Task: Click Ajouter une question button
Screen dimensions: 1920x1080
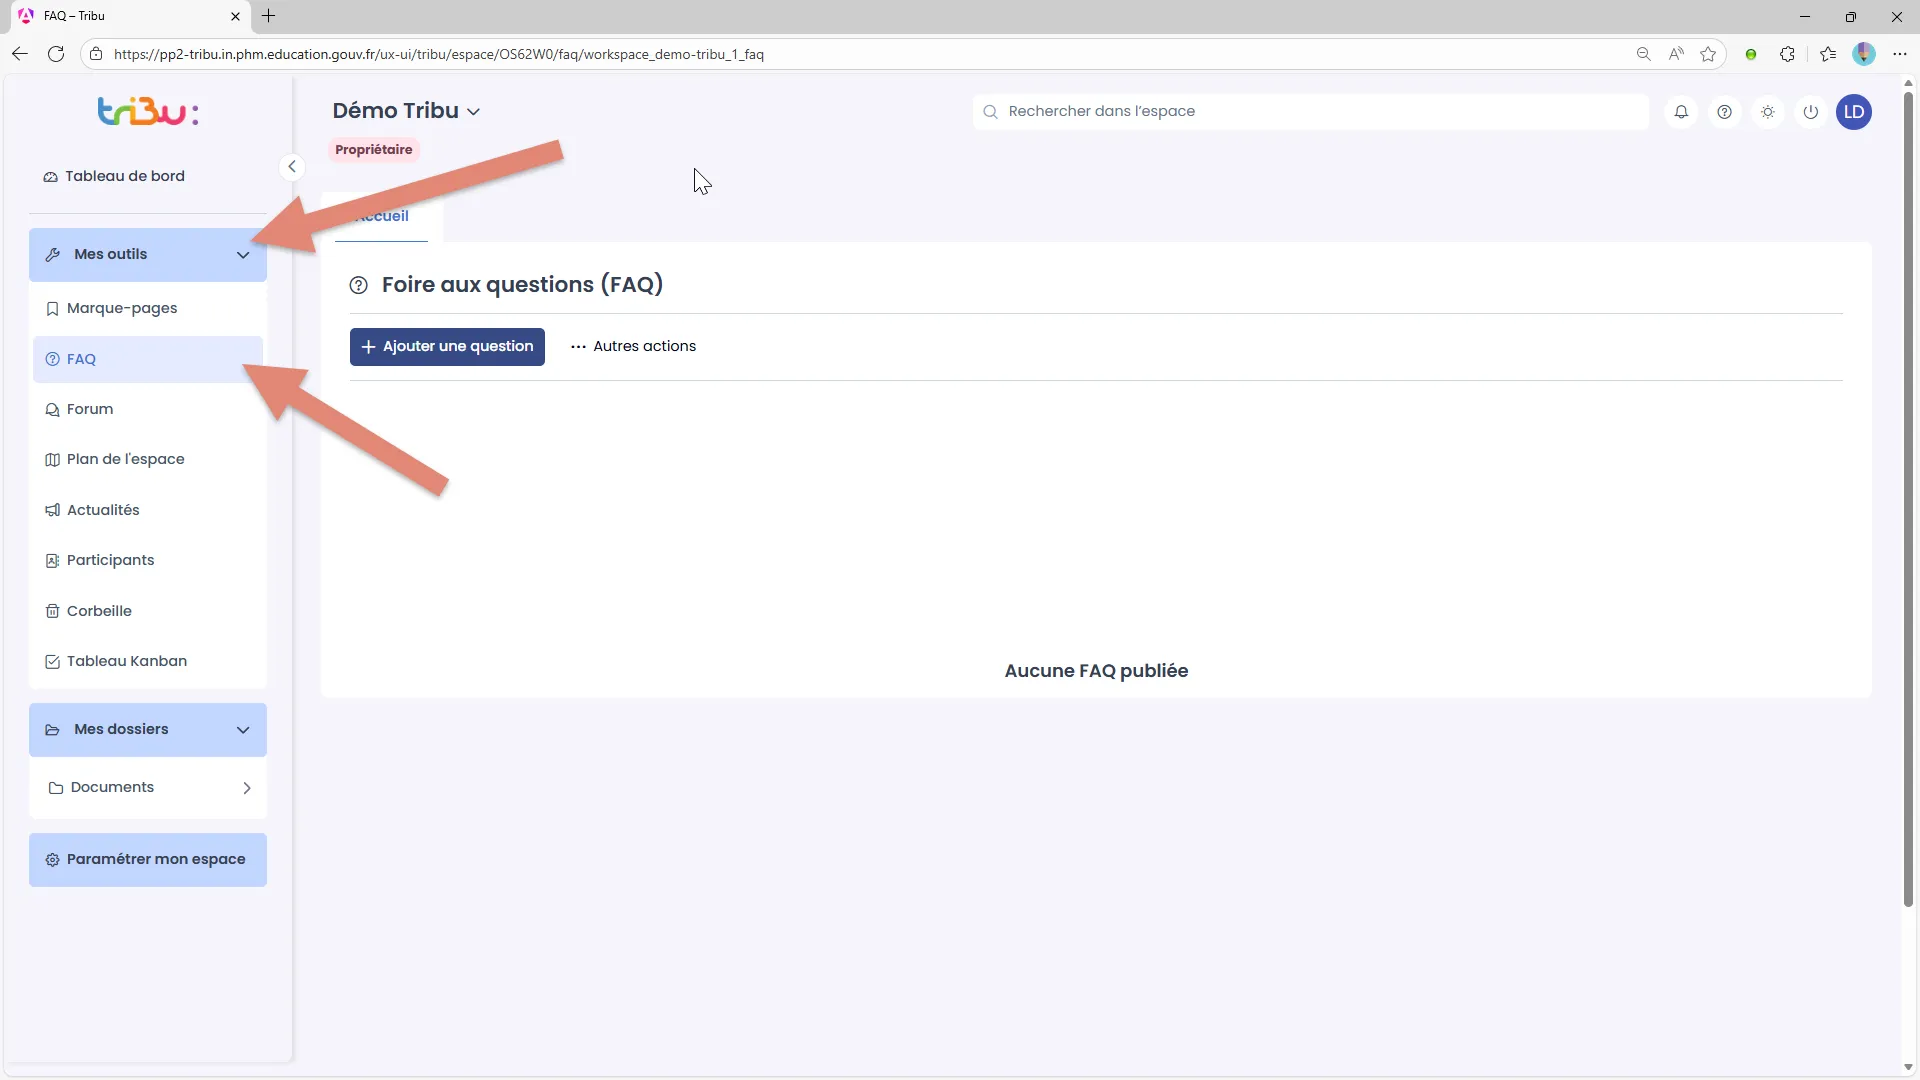Action: pyautogui.click(x=447, y=347)
